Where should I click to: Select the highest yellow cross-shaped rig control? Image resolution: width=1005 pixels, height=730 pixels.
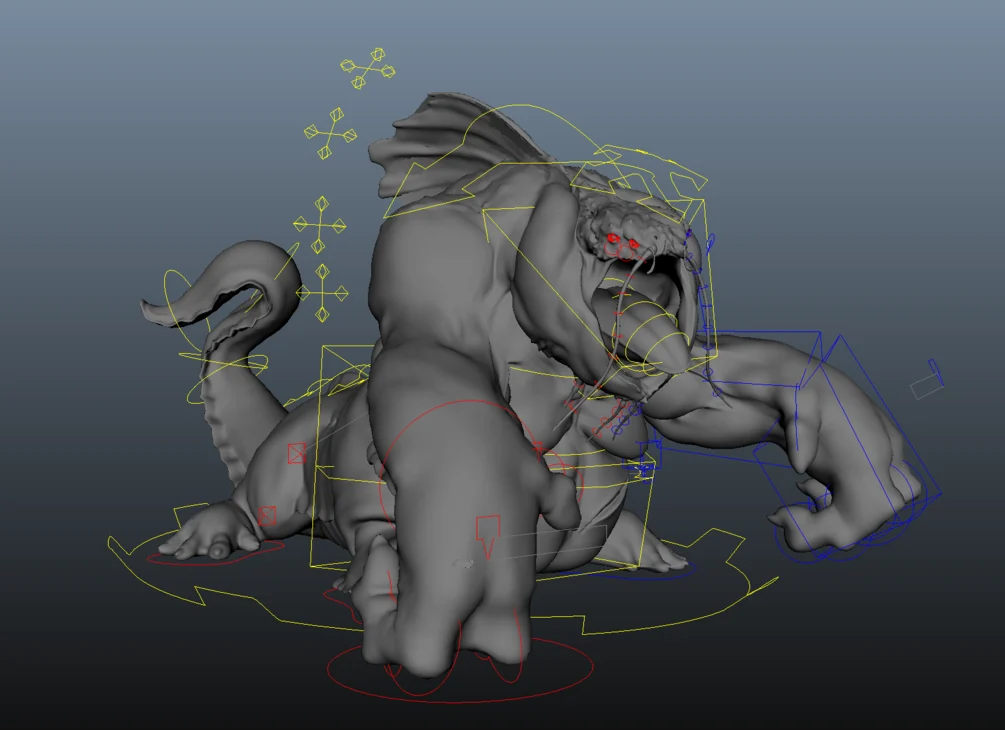tap(368, 68)
